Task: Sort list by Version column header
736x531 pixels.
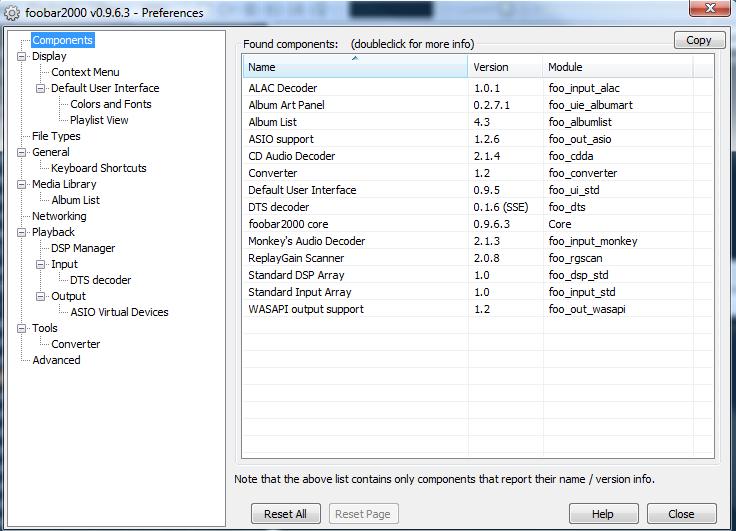Action: 505,67
